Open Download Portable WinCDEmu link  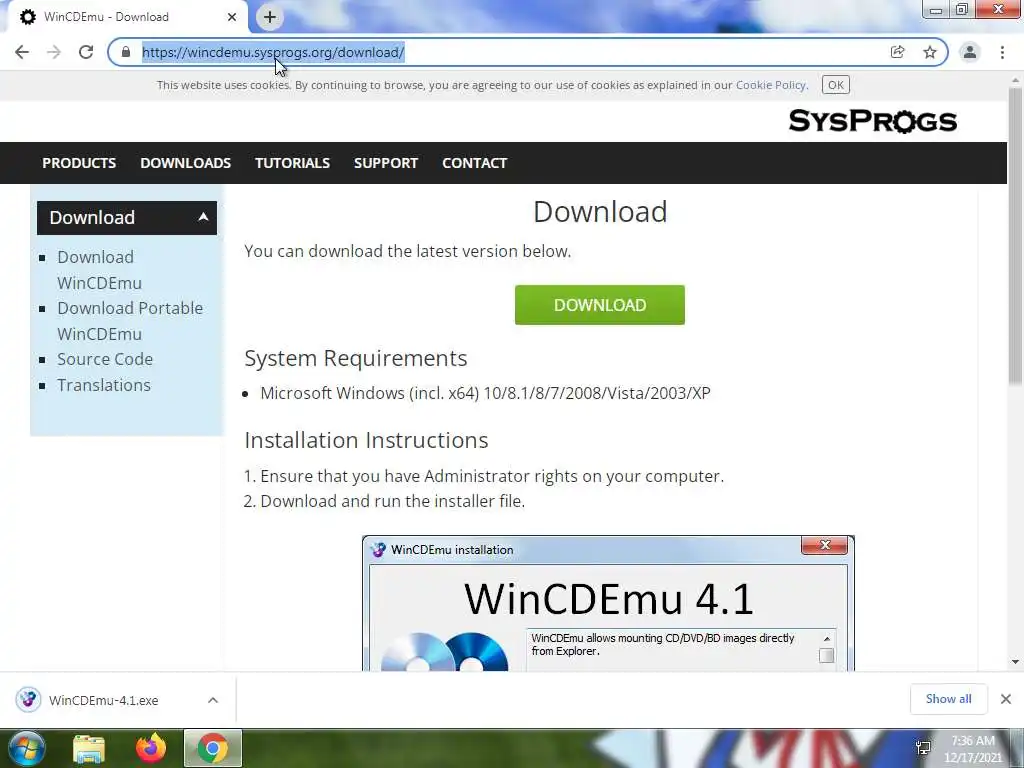(x=130, y=321)
